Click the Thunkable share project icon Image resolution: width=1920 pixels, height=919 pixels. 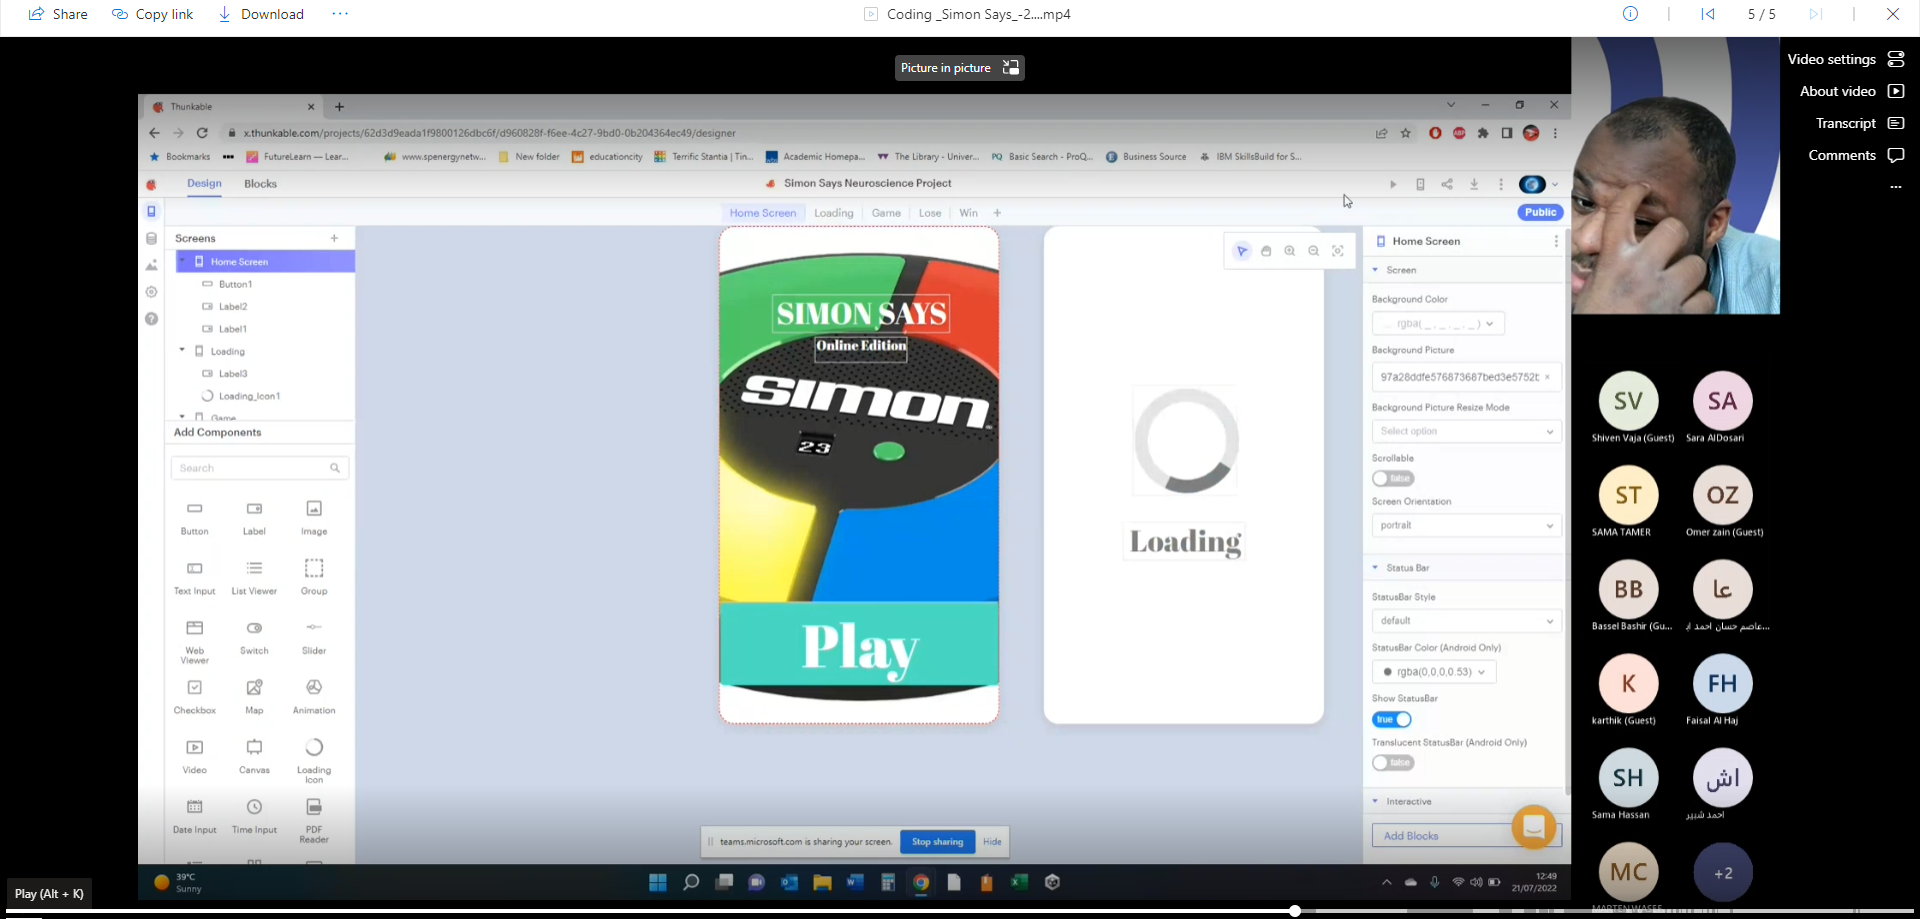click(x=1447, y=184)
